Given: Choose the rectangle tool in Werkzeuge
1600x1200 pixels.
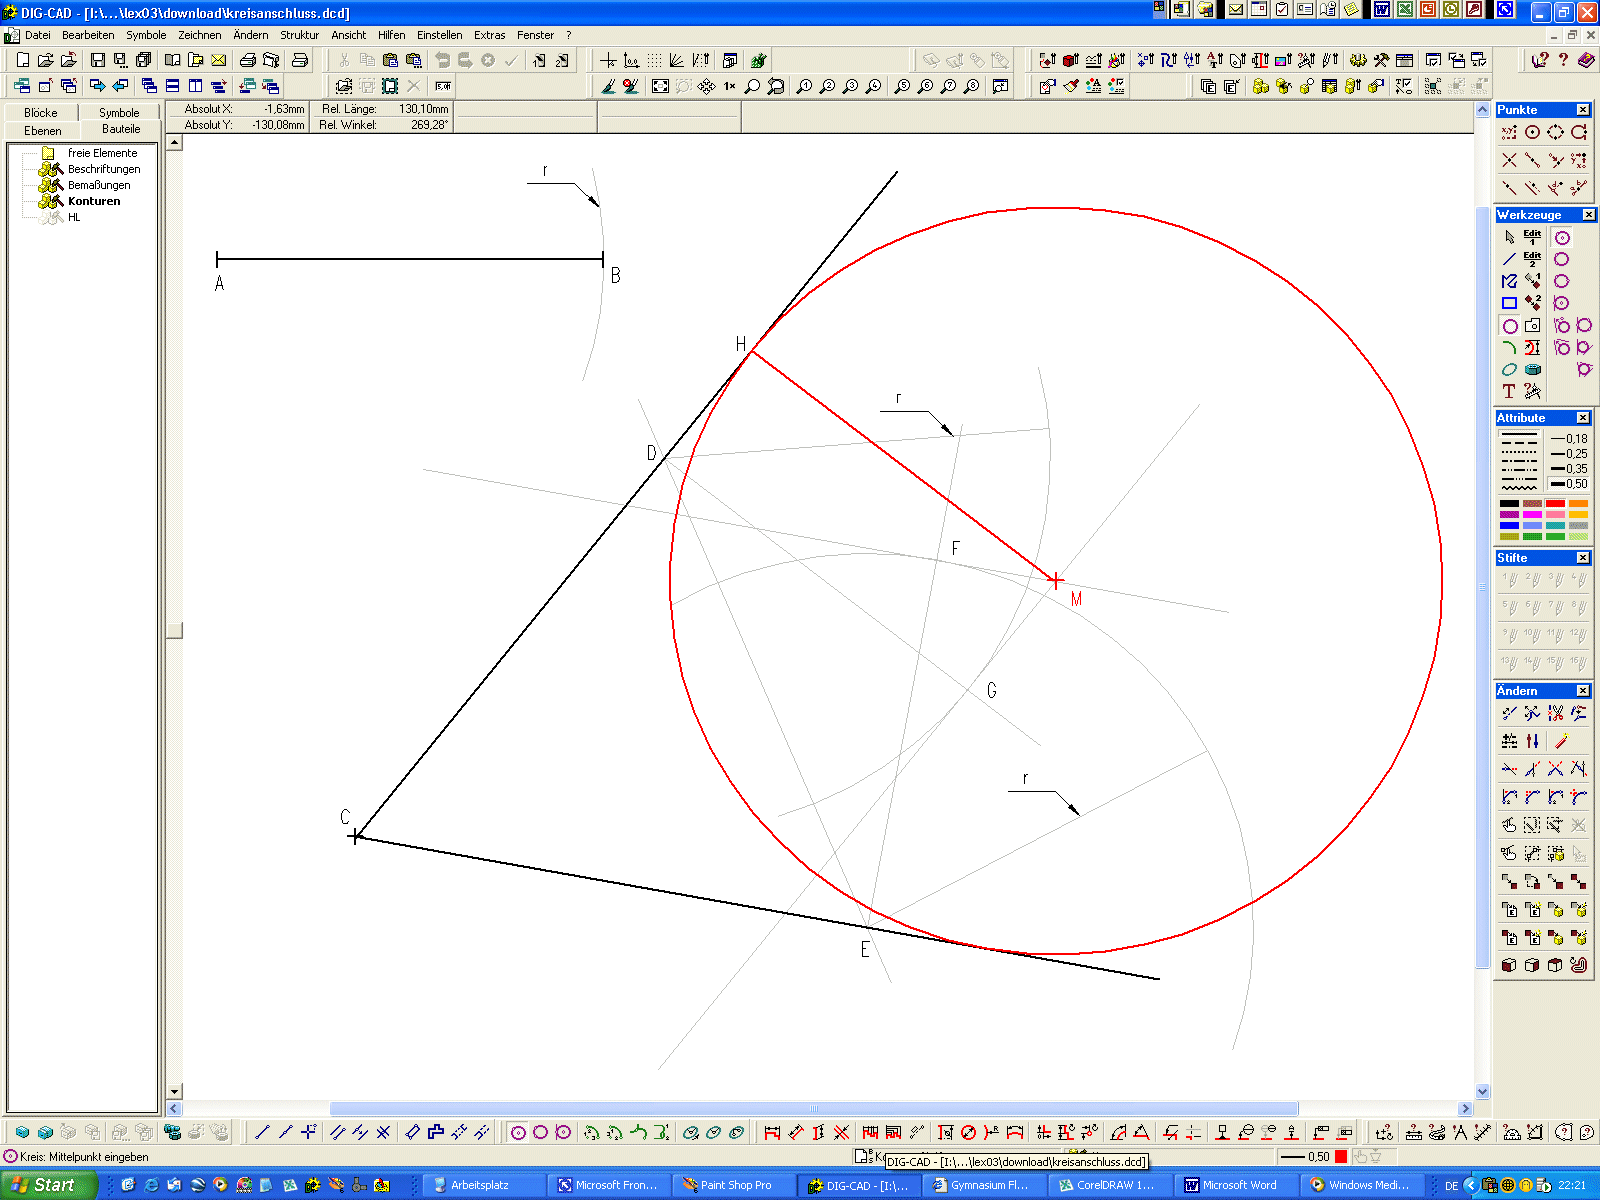Looking at the screenshot, I should tap(1509, 303).
